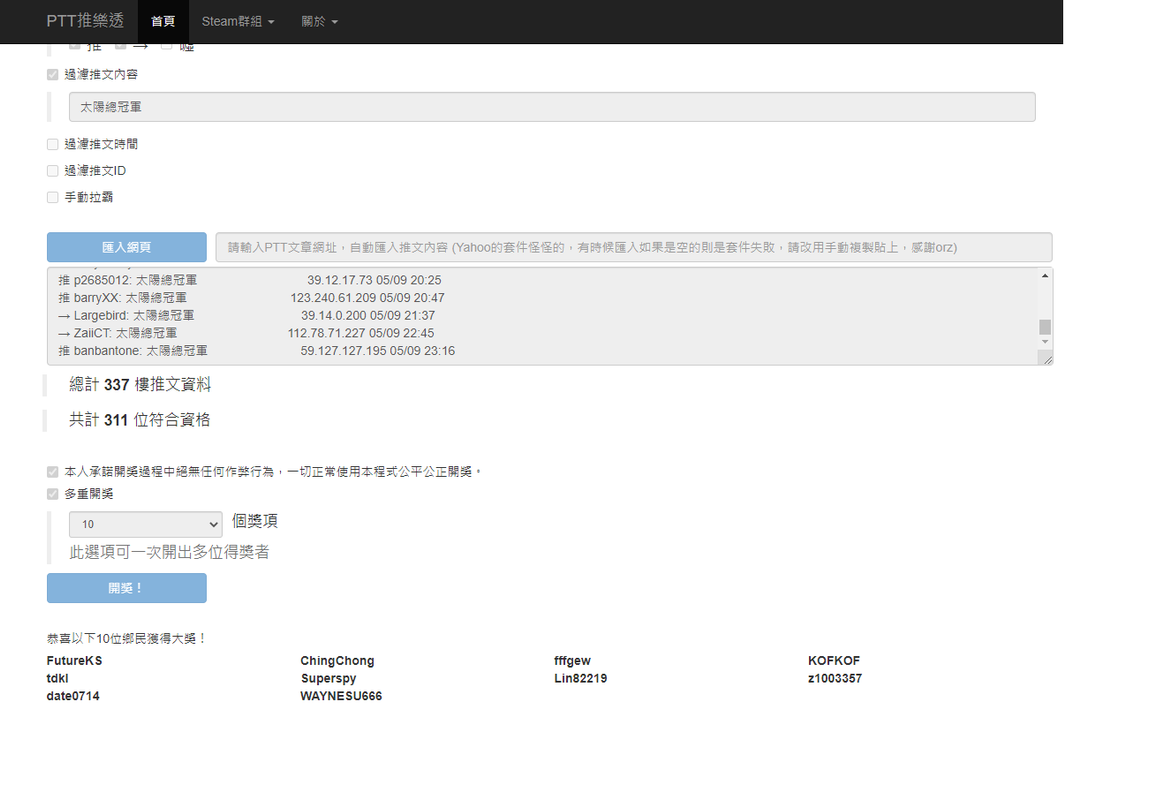
Task: Select the banbantone comment line
Action: click(x=256, y=350)
